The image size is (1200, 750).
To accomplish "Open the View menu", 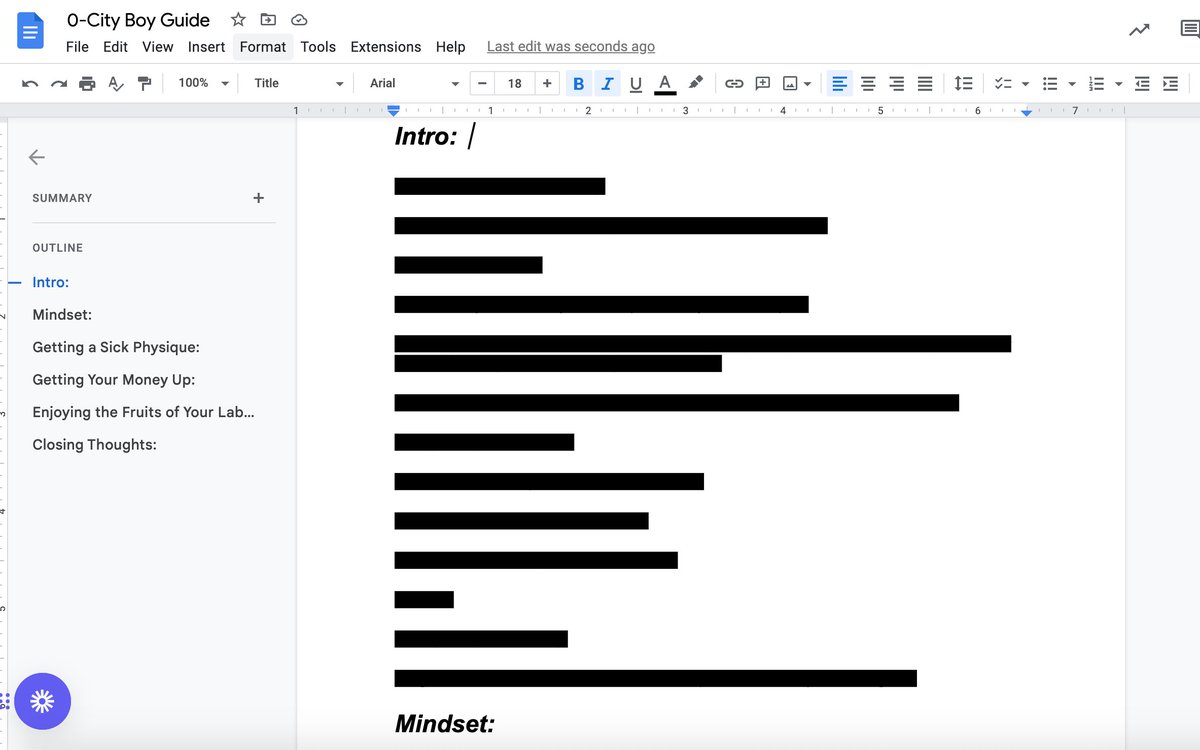I will [x=157, y=46].
